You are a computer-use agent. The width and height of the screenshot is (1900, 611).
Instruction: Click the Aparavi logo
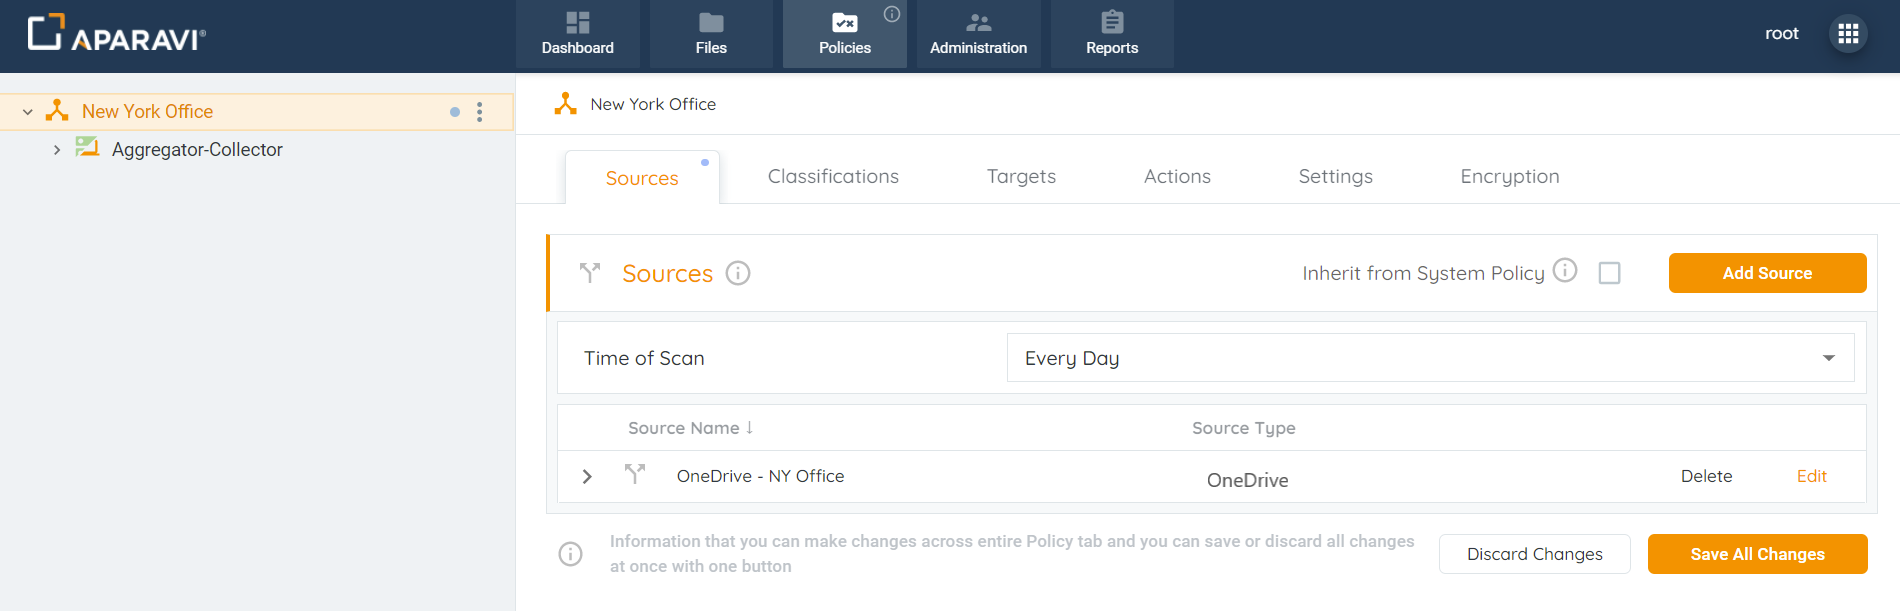116,34
